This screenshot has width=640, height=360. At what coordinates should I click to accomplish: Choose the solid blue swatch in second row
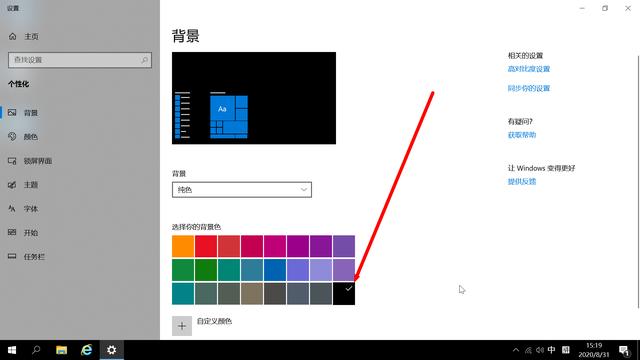click(x=275, y=270)
